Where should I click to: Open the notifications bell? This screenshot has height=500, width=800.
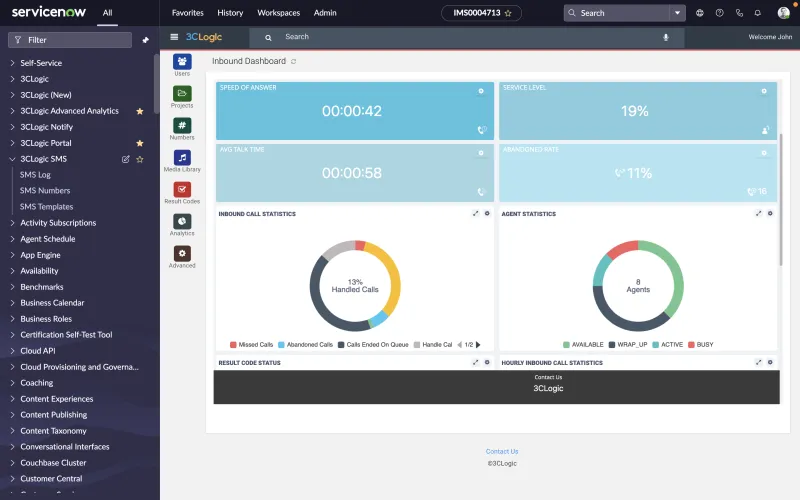[758, 13]
